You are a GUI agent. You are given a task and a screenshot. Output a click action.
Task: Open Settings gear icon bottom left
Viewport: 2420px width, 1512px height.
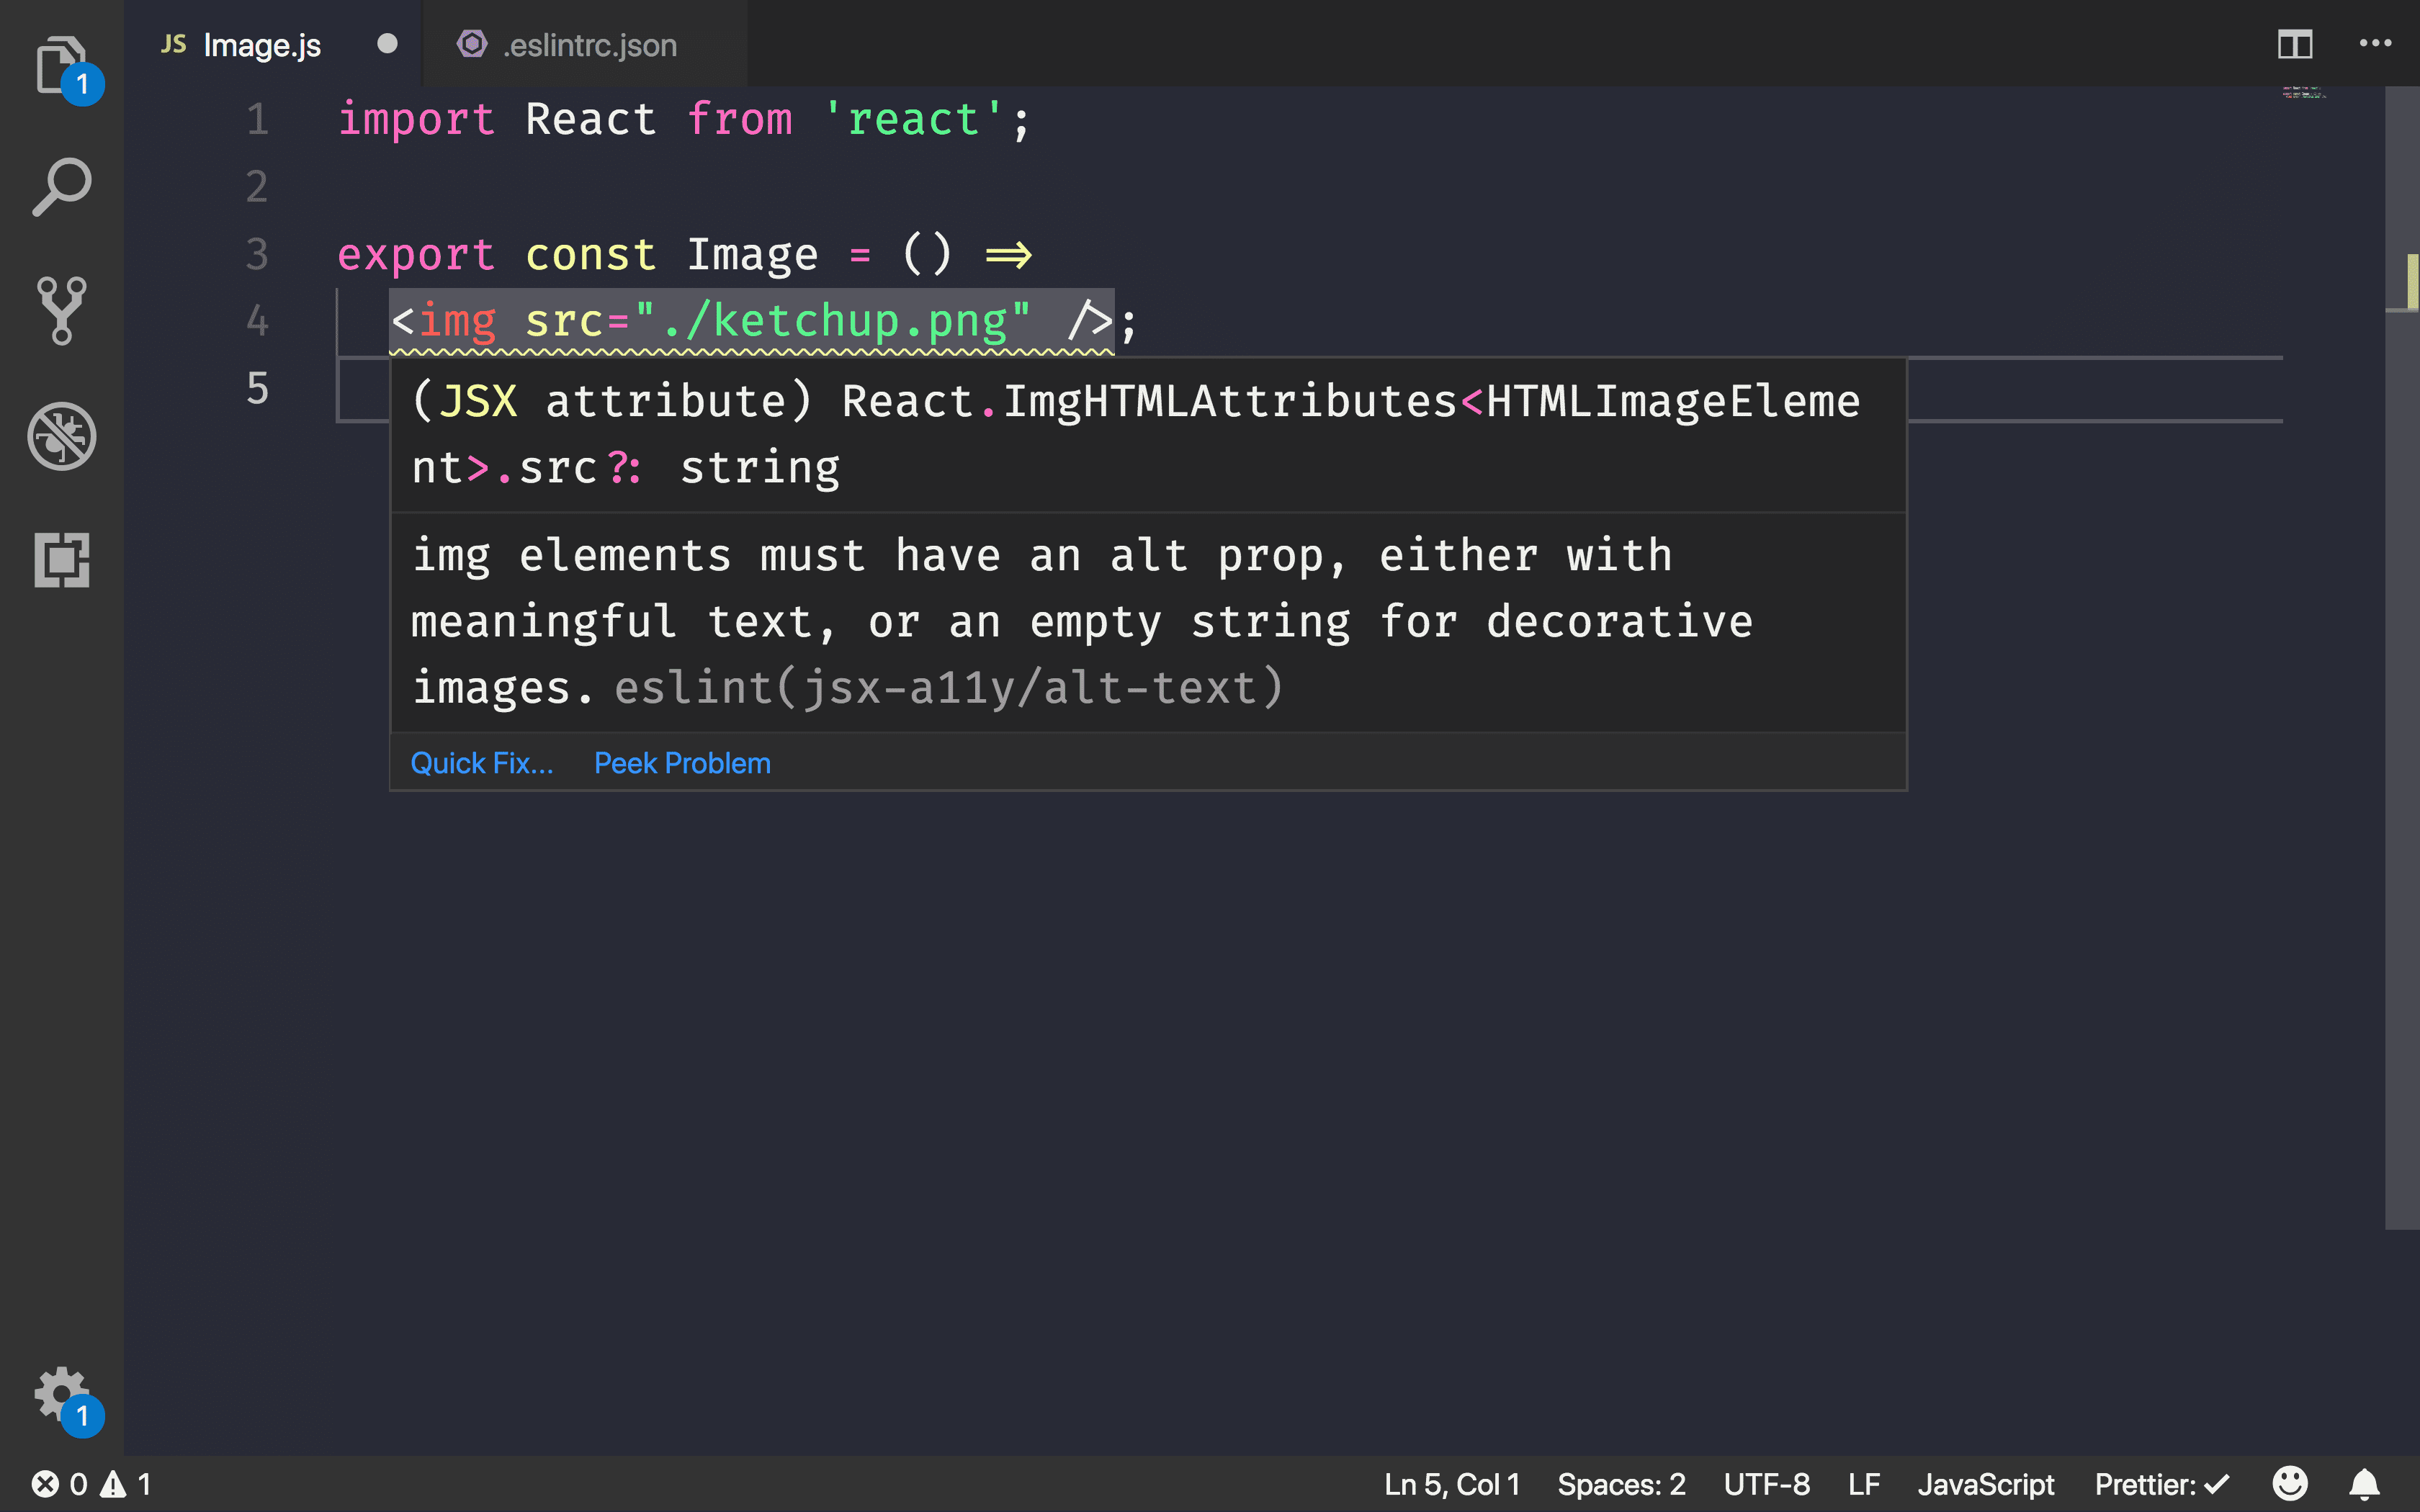click(59, 1392)
